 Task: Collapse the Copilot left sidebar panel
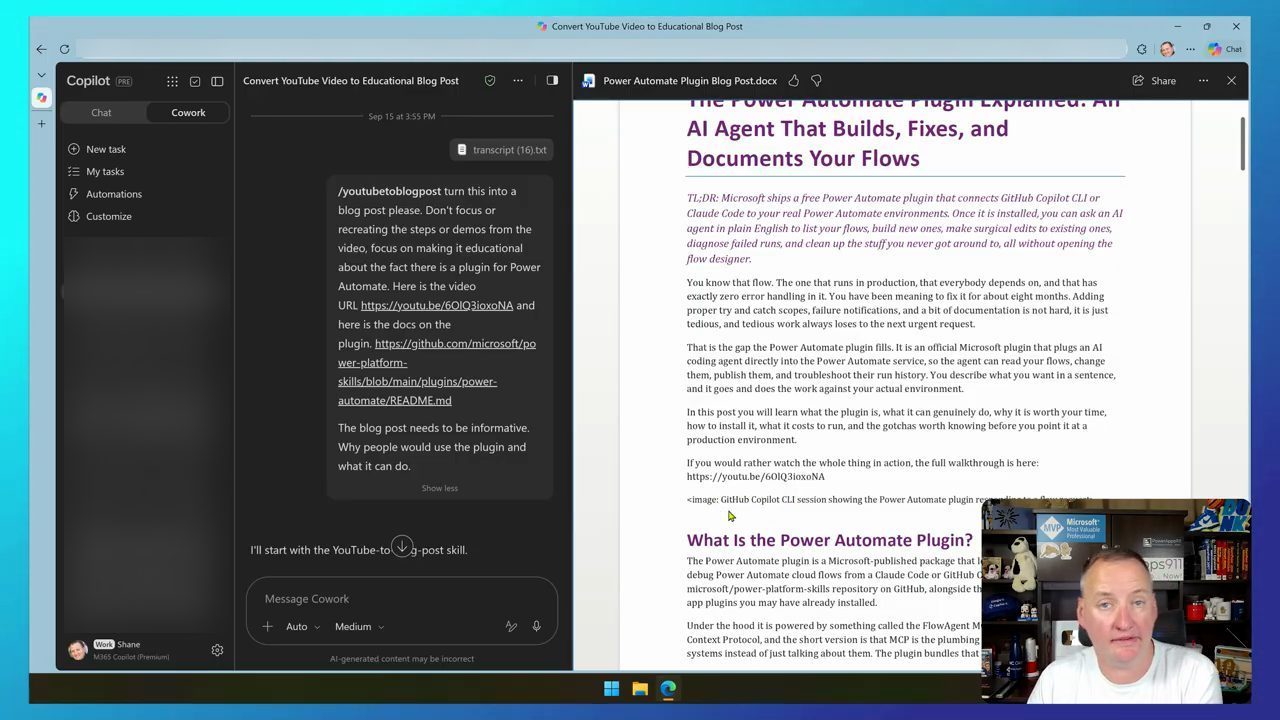pyautogui.click(x=217, y=81)
